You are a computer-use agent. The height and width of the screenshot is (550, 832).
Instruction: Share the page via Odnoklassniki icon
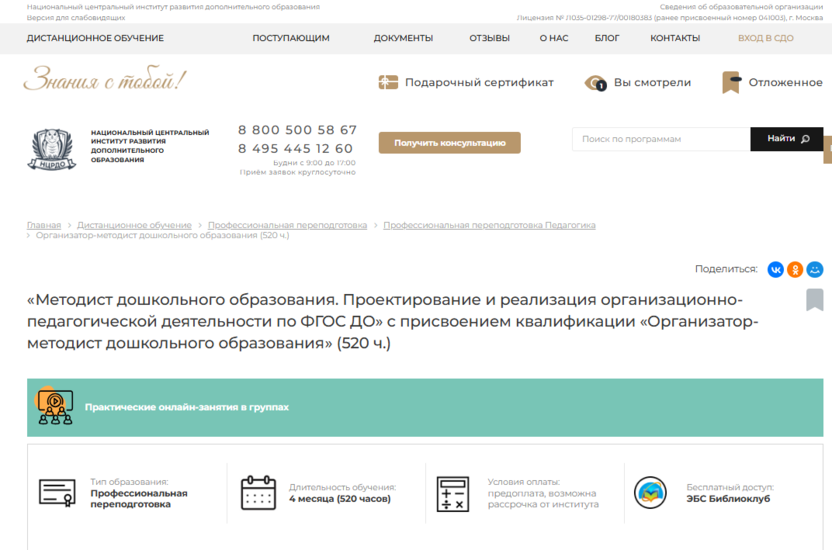[795, 269]
